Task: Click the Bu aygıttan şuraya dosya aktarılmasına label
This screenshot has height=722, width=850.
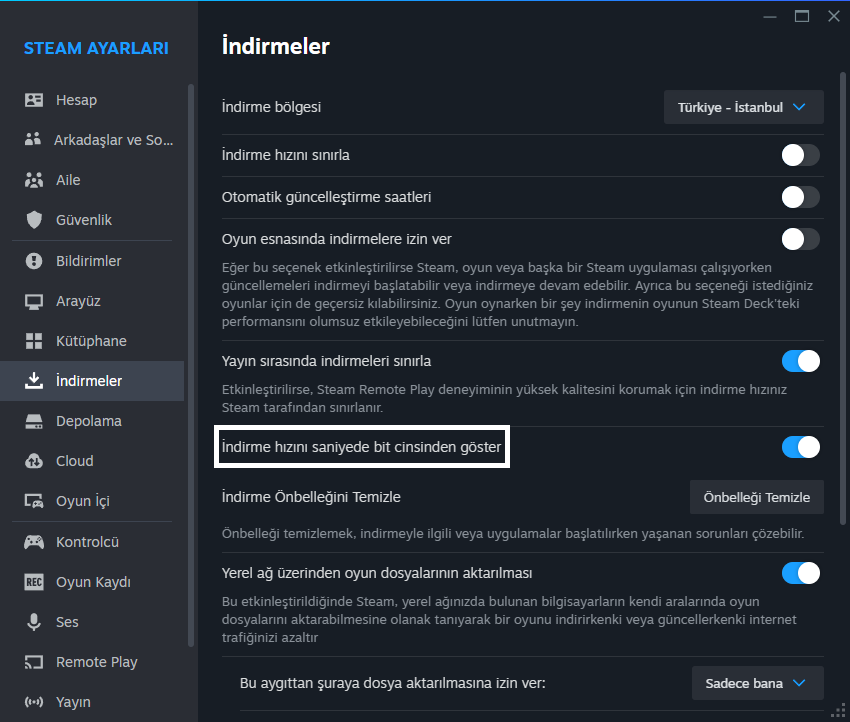Action: pos(392,683)
